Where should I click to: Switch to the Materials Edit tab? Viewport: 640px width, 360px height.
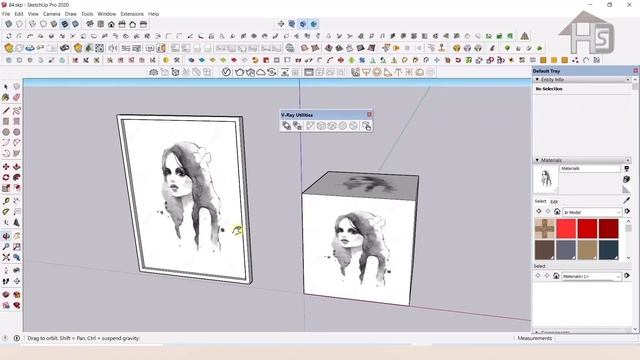[554, 202]
